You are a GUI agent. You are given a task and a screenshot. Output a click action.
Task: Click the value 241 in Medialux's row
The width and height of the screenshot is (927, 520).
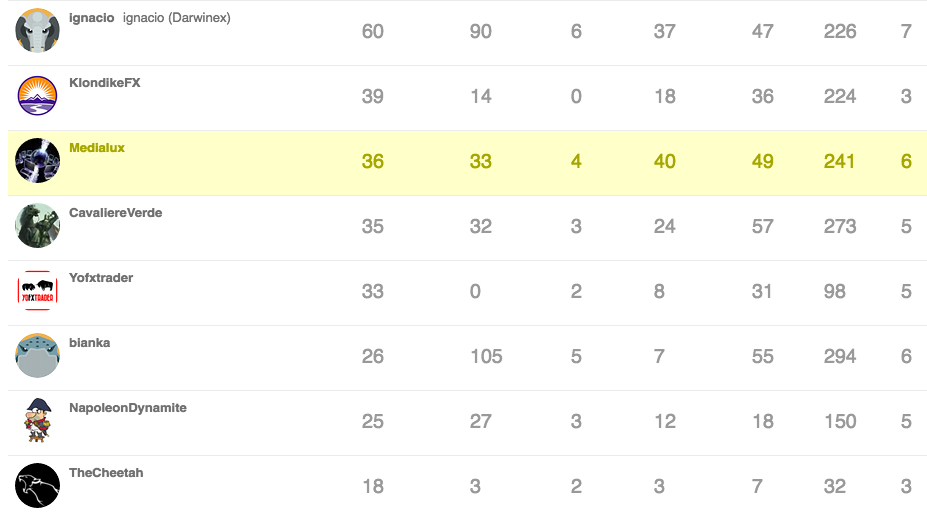coord(839,162)
